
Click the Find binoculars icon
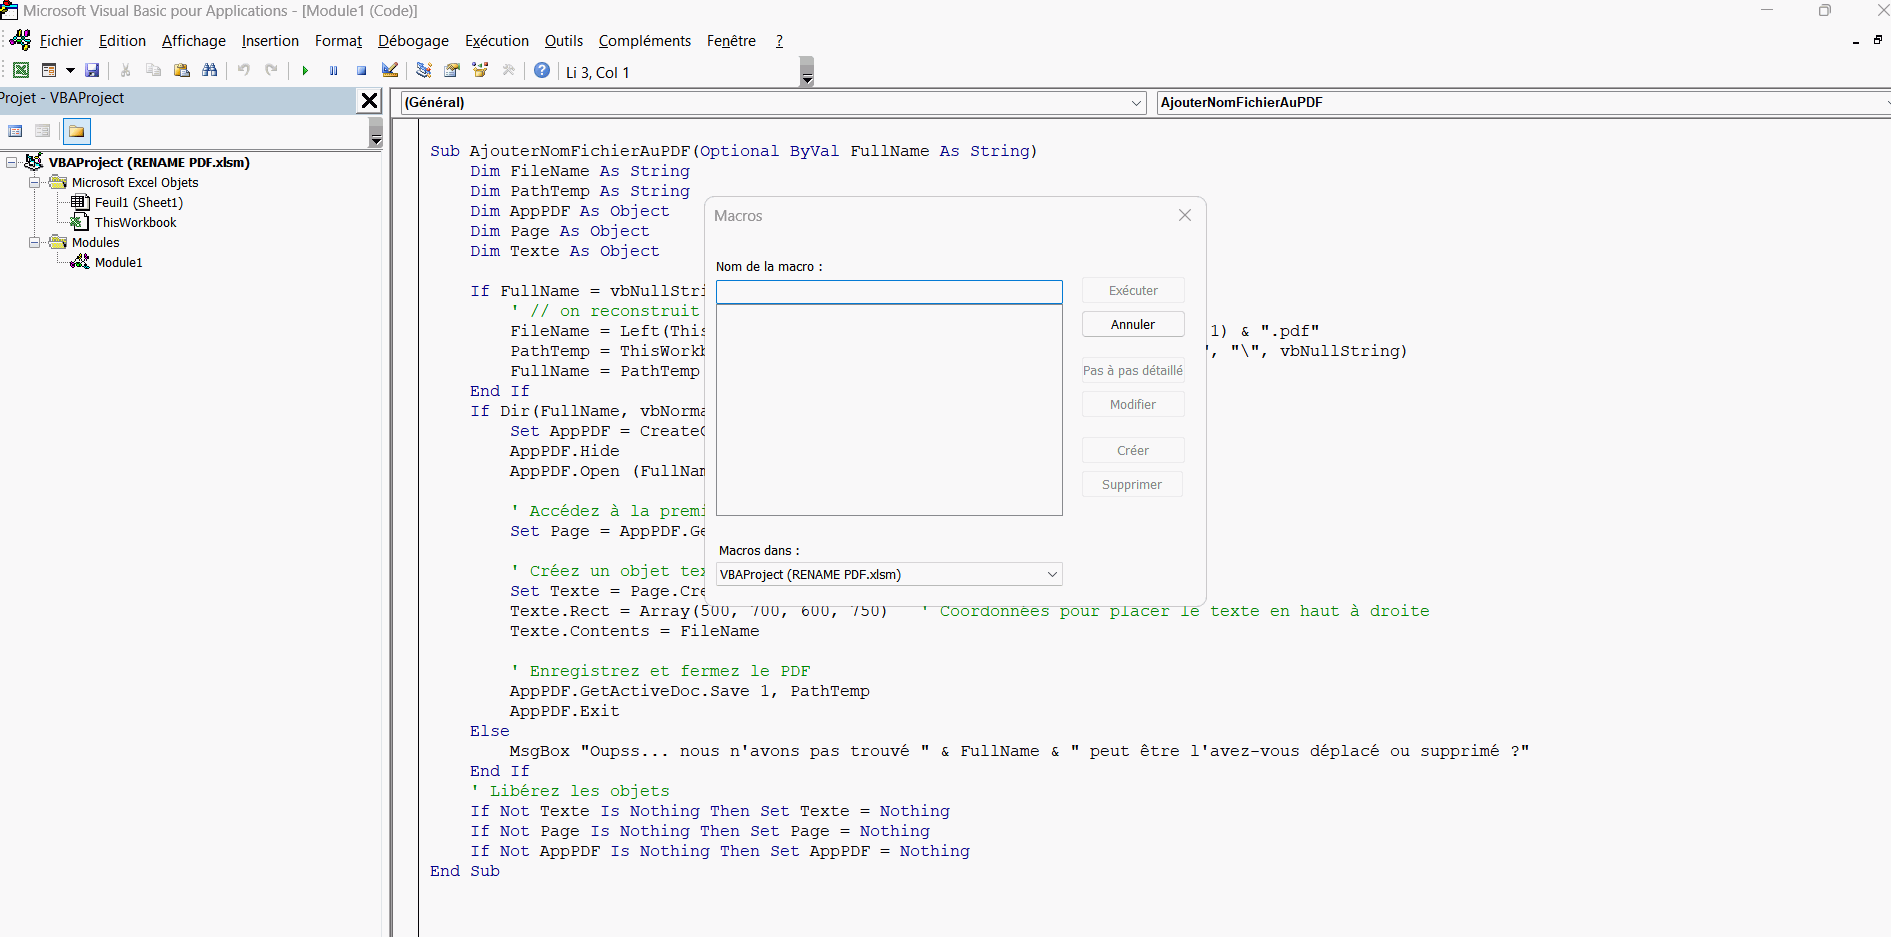coord(209,70)
